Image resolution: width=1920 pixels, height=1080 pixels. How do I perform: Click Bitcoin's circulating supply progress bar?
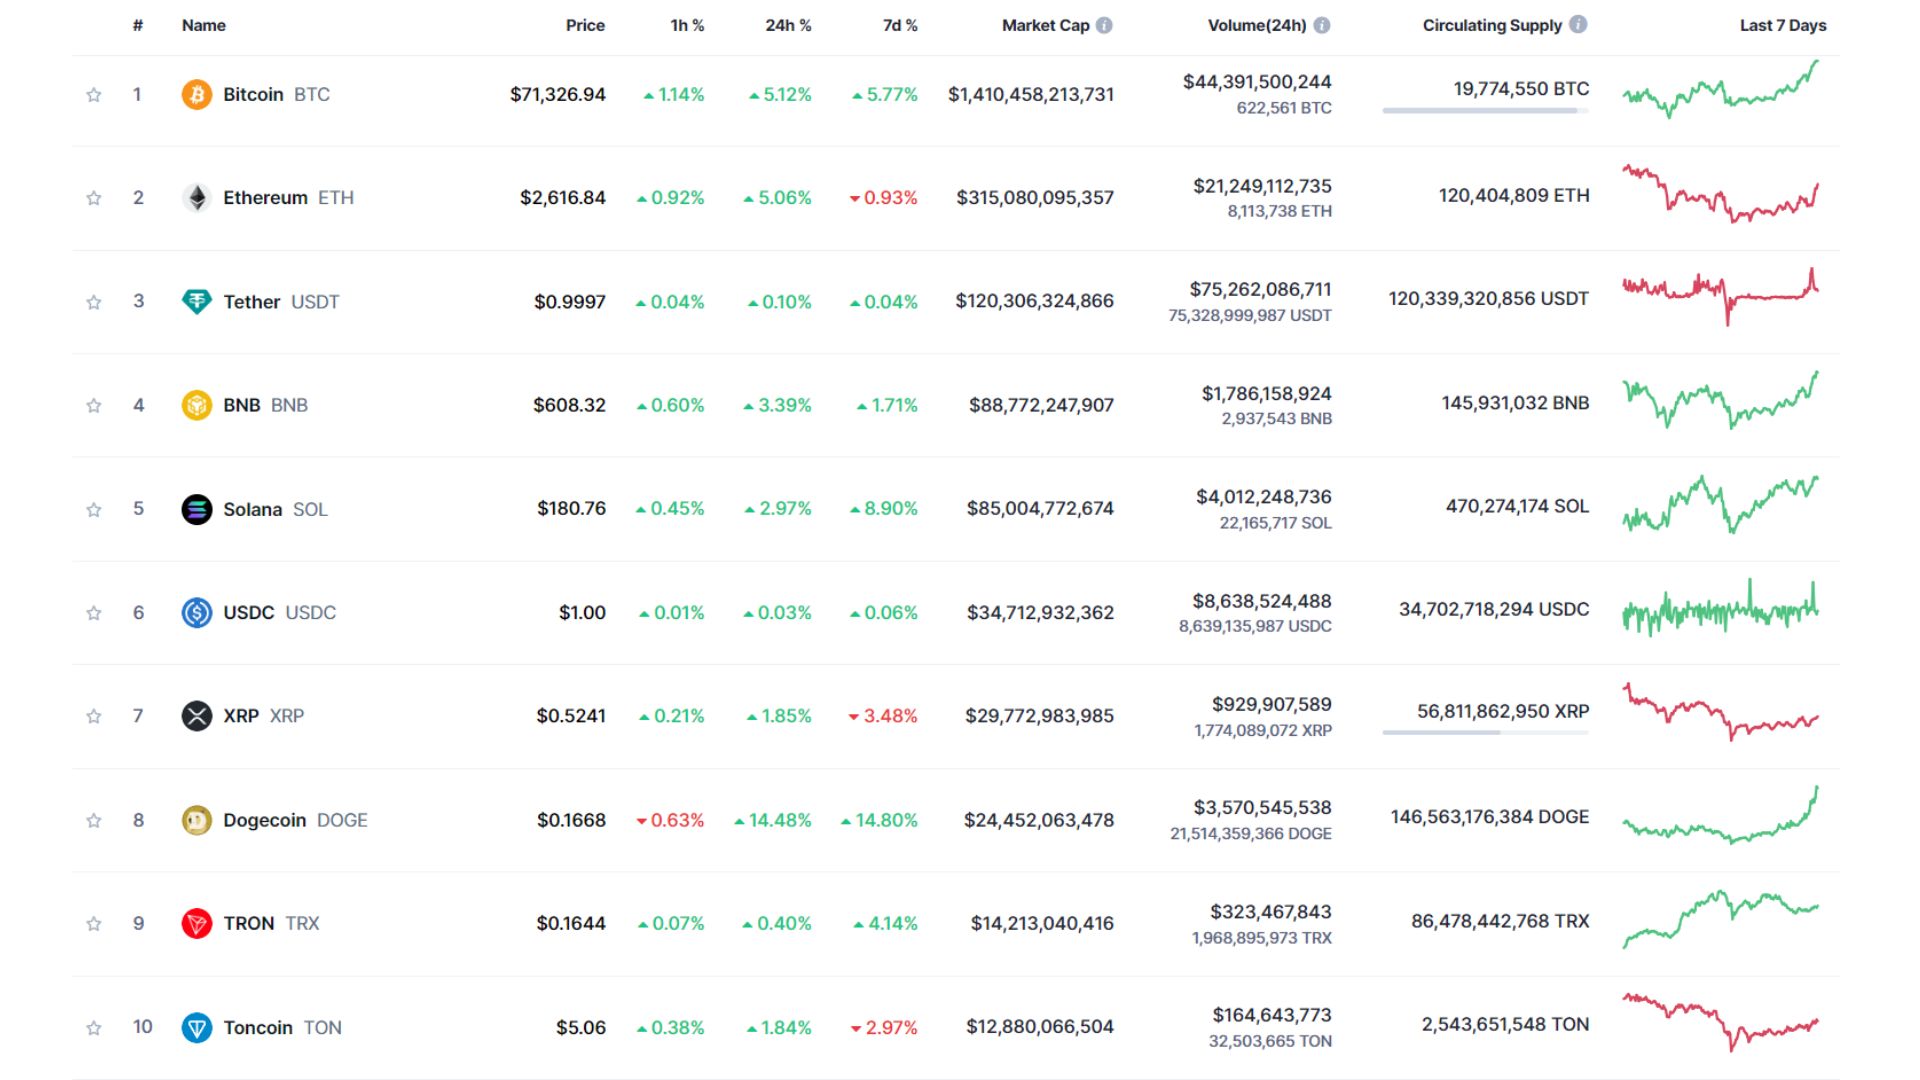coord(1483,111)
